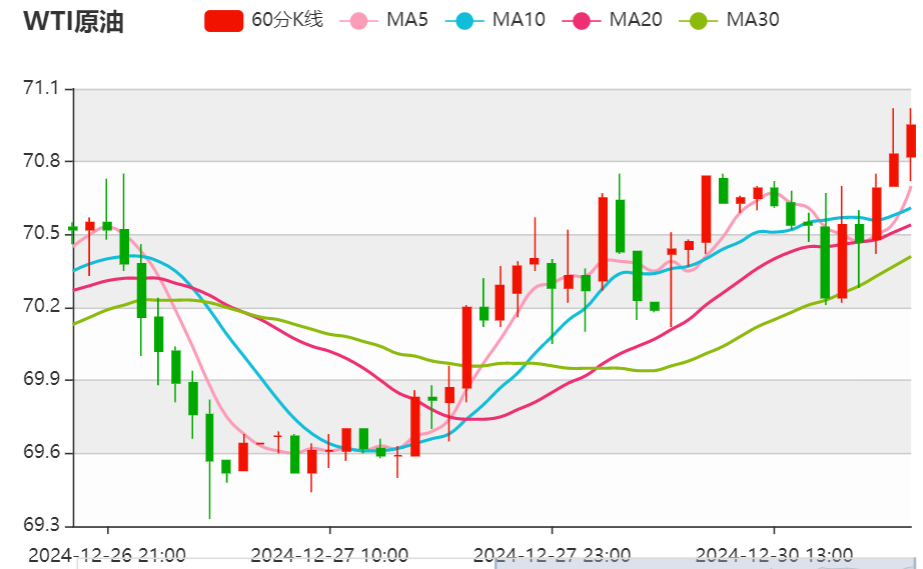This screenshot has width=923, height=569.
Task: Toggle MA10 series using its text label
Action: [x=518, y=20]
